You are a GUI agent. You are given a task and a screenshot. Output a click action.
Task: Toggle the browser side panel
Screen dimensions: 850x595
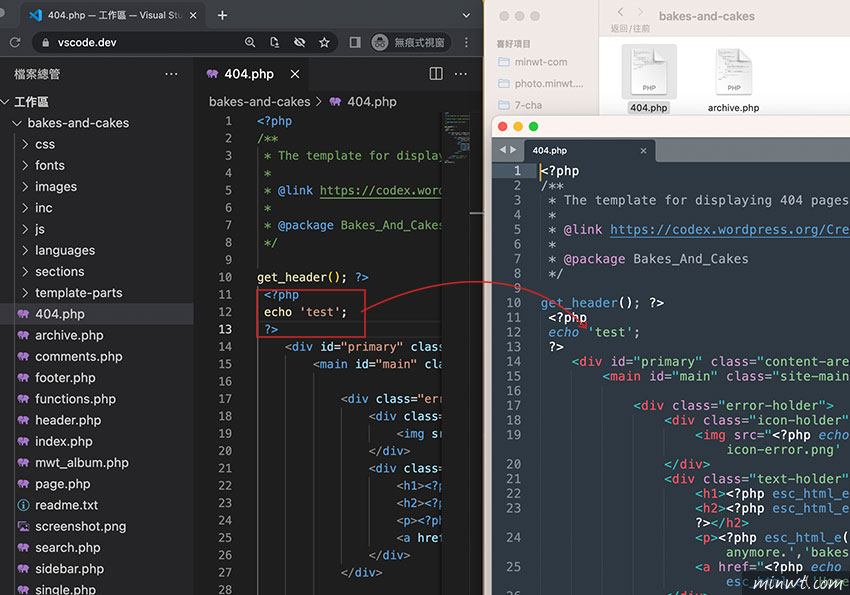click(355, 42)
